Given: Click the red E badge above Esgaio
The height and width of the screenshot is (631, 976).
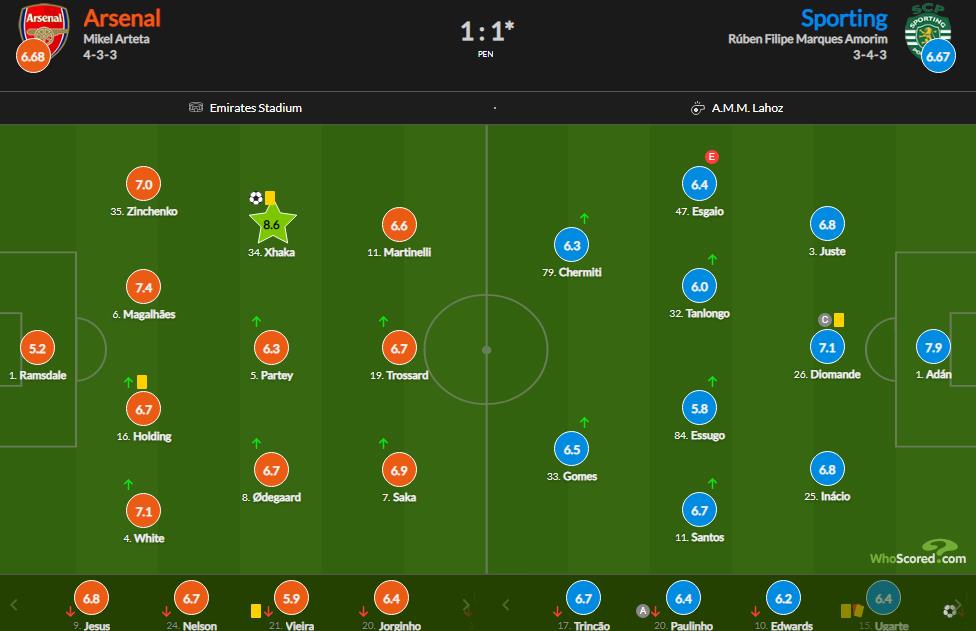Looking at the screenshot, I should point(711,157).
